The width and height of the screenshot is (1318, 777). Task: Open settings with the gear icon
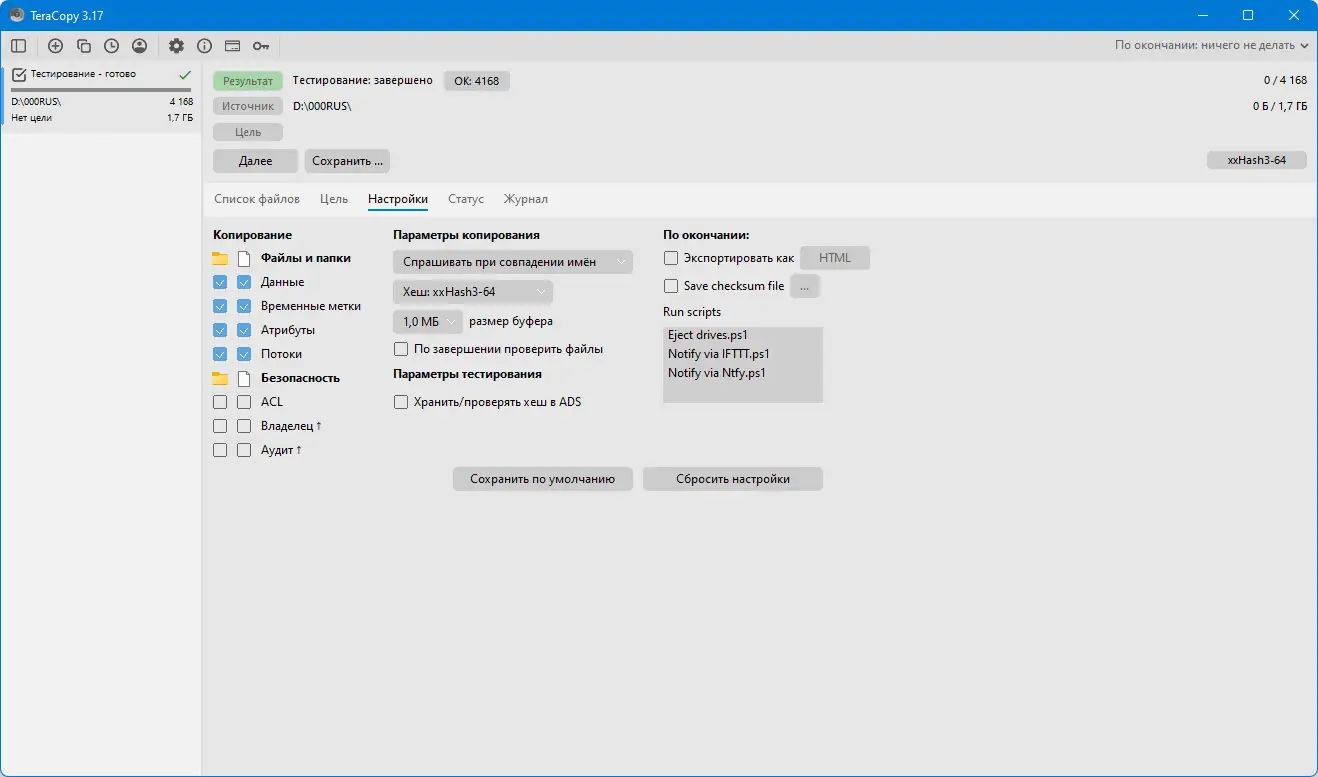(177, 45)
